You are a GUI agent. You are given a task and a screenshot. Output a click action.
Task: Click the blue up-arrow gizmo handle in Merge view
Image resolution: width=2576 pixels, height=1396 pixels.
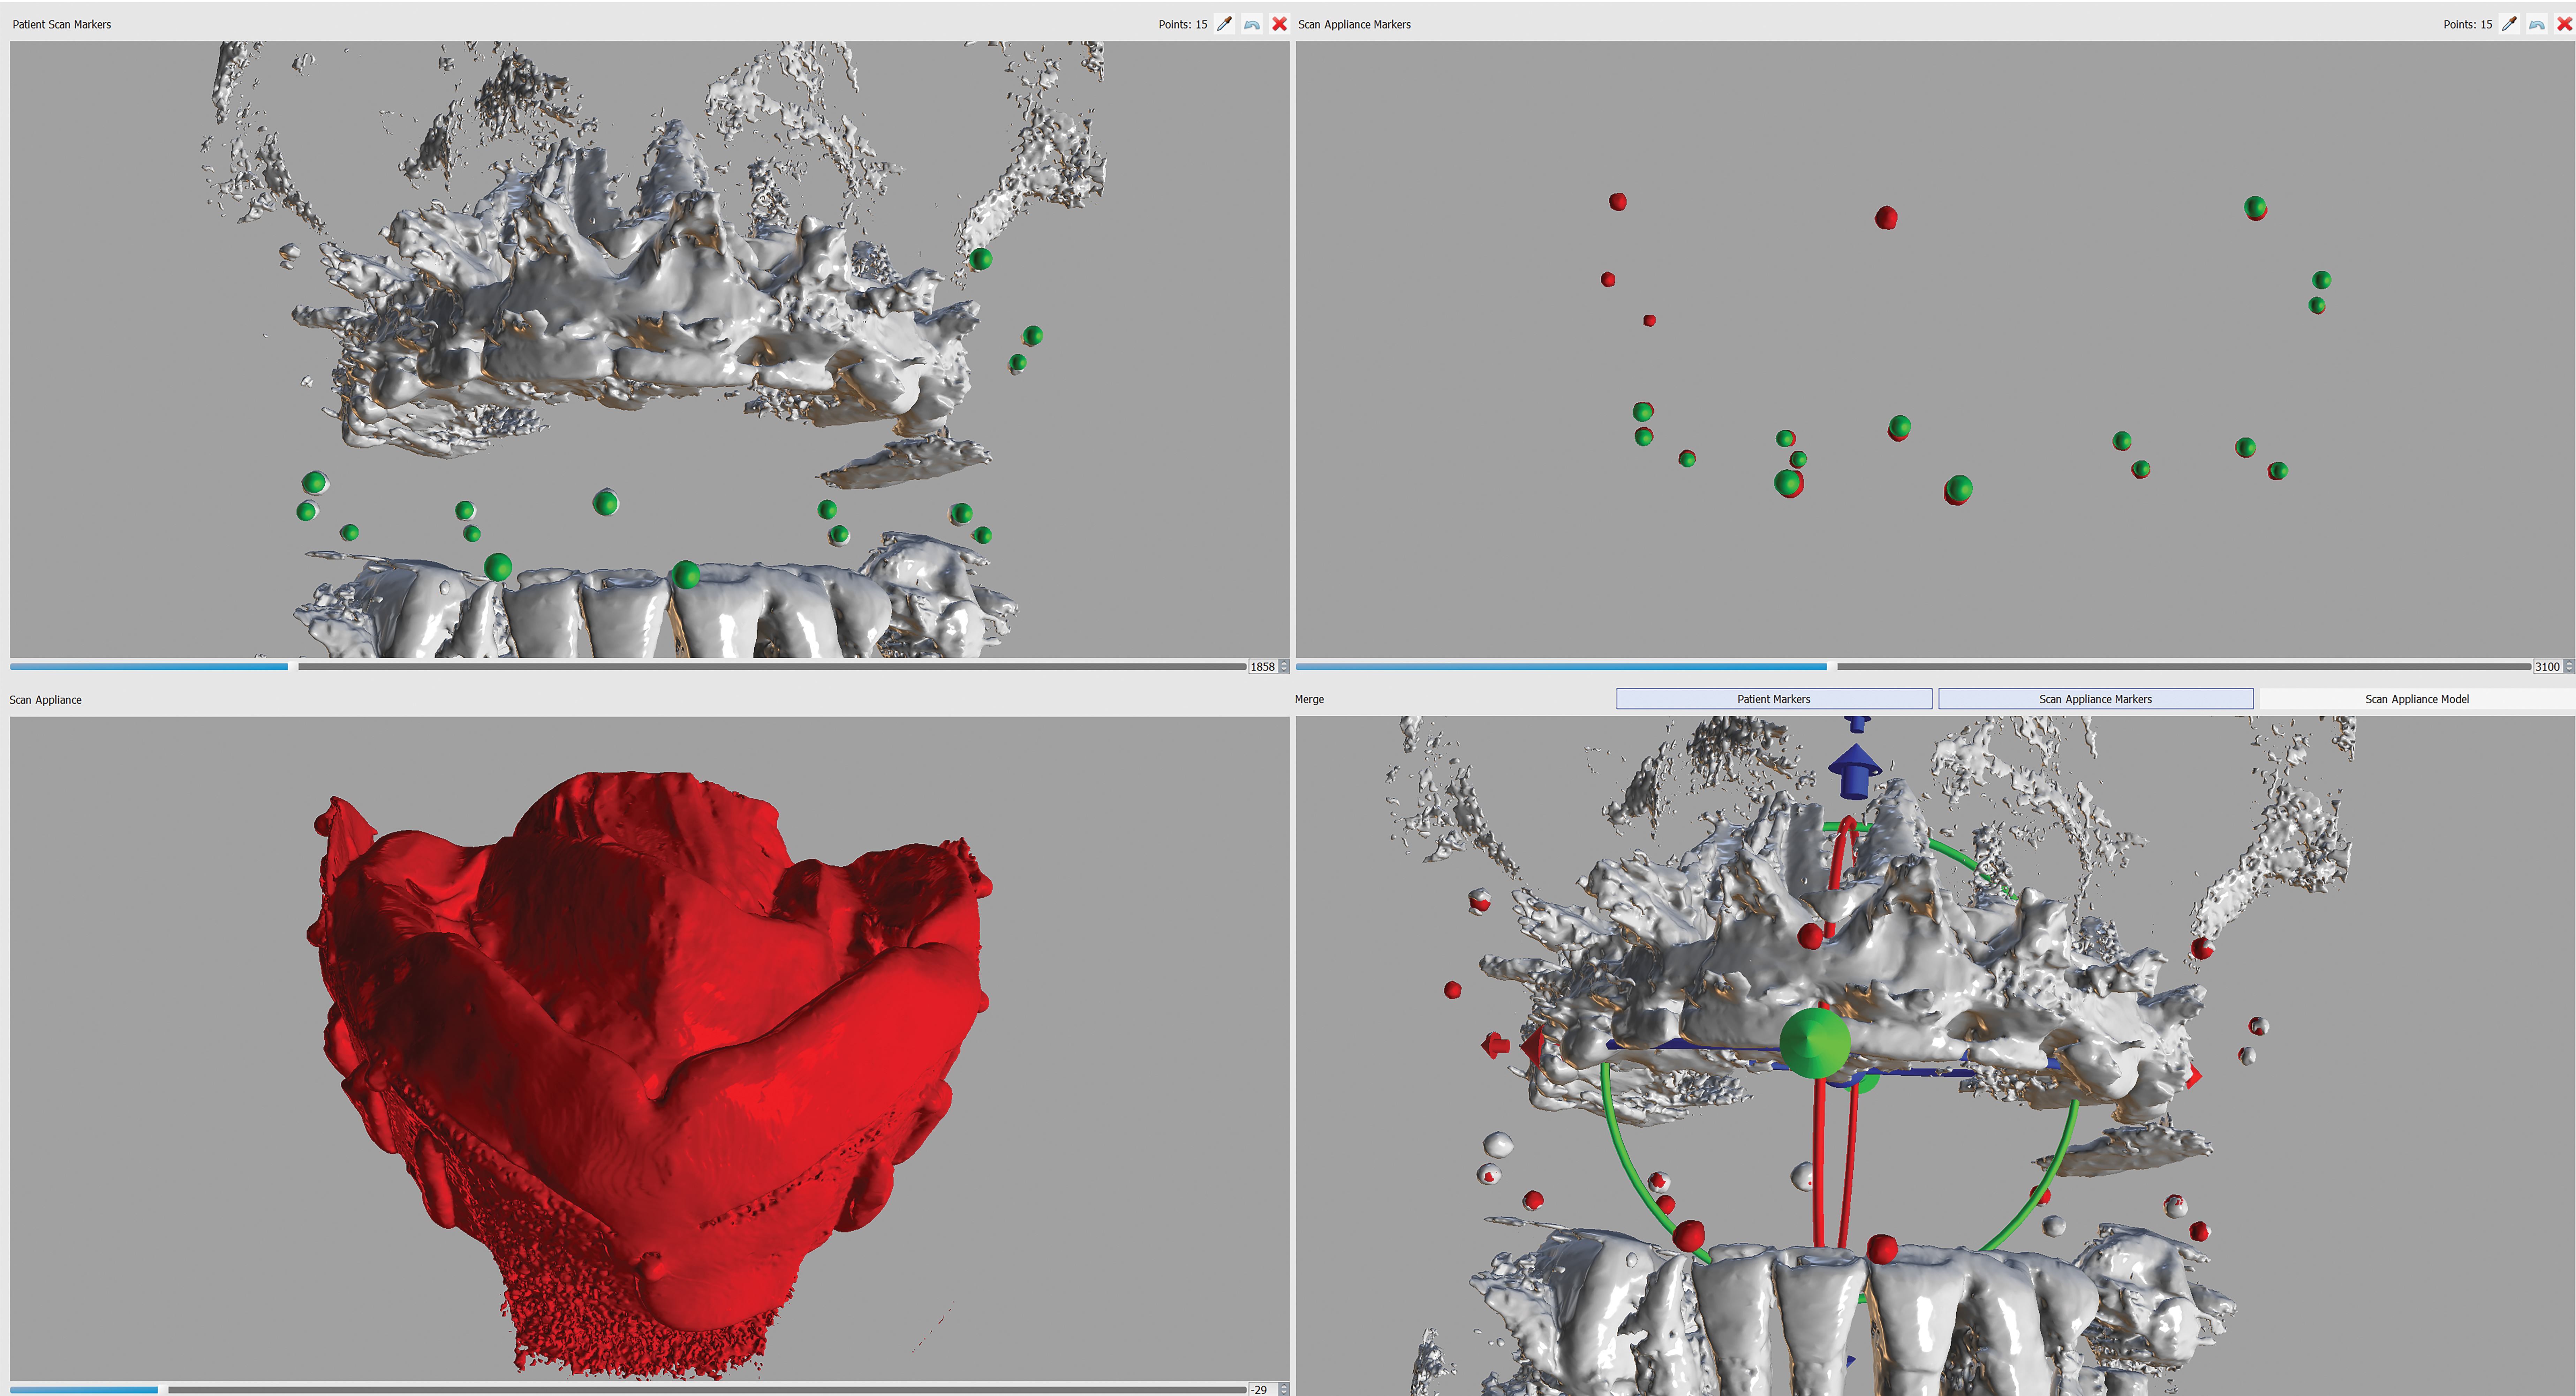tap(1855, 770)
